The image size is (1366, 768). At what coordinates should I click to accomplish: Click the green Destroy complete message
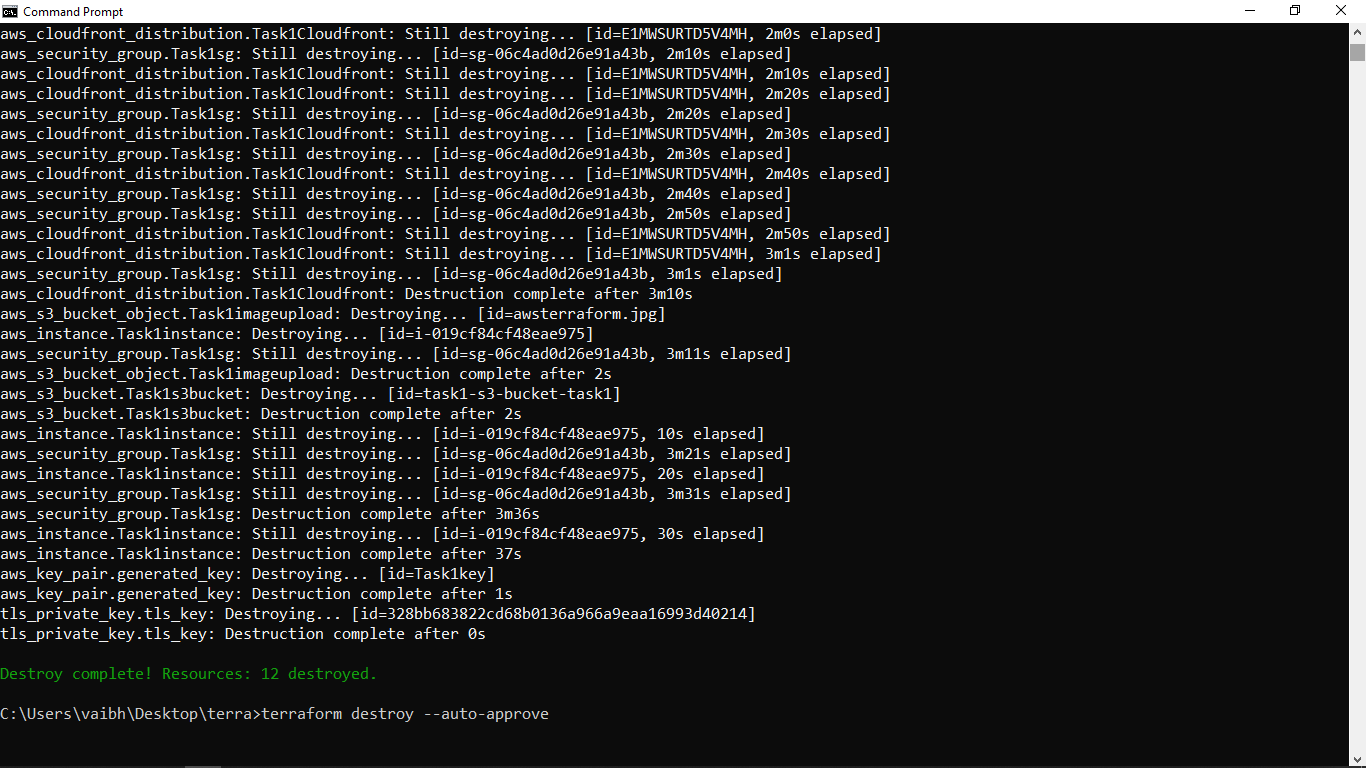(188, 673)
